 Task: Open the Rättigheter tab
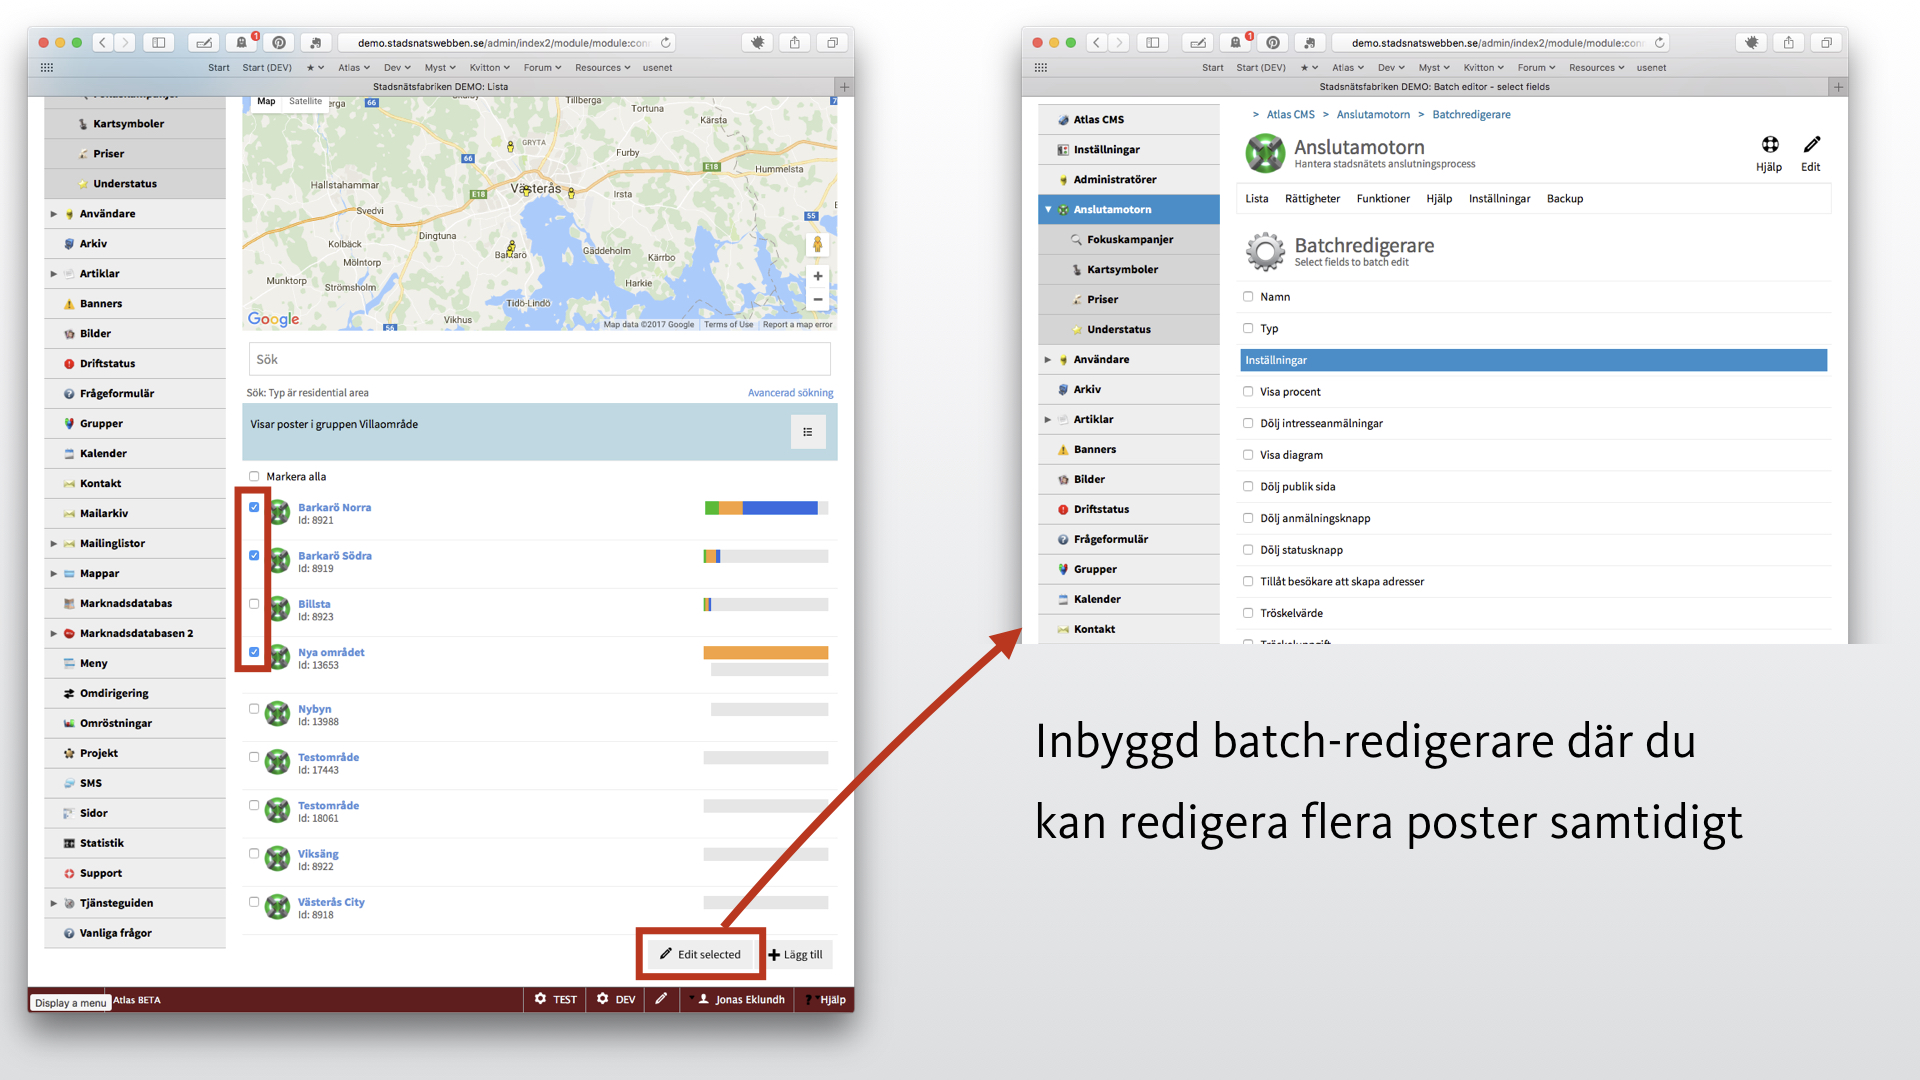[x=1312, y=199]
